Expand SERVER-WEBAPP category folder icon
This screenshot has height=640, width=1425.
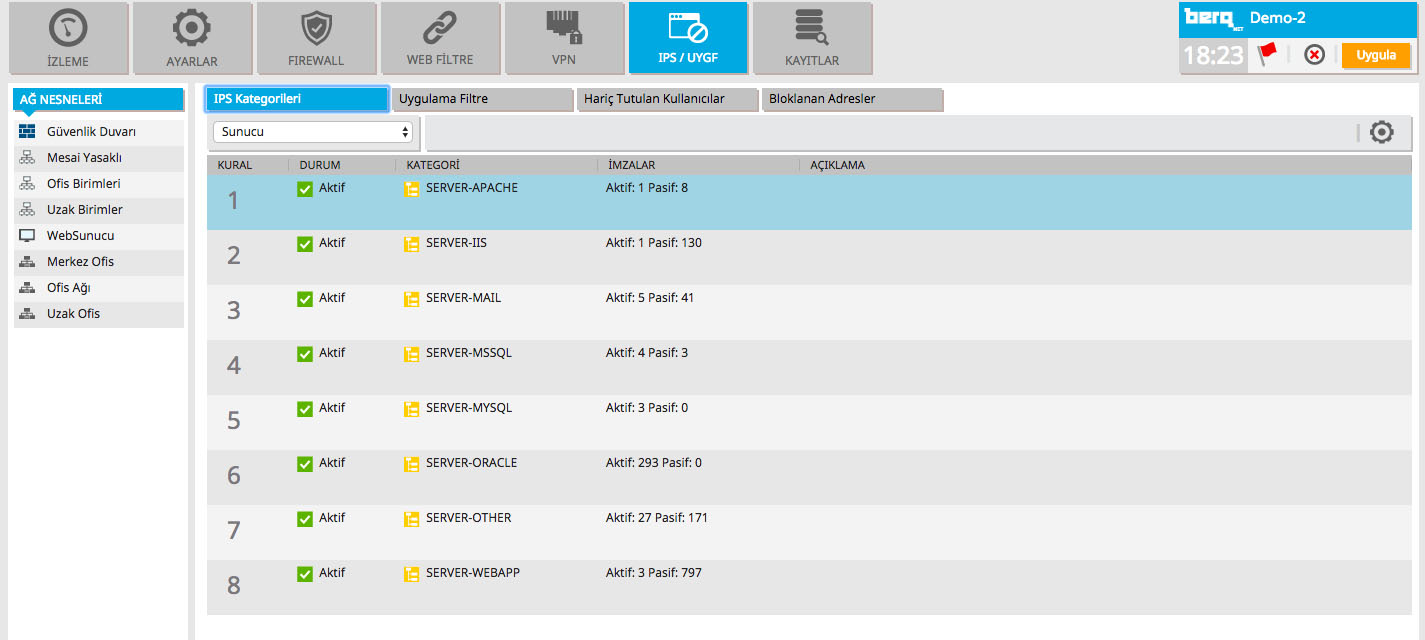pos(411,574)
